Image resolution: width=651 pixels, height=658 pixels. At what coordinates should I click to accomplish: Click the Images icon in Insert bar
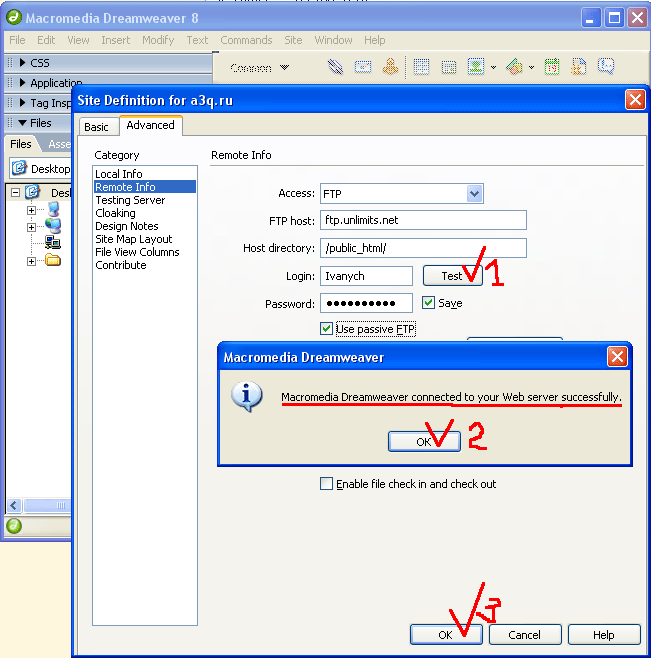(476, 67)
